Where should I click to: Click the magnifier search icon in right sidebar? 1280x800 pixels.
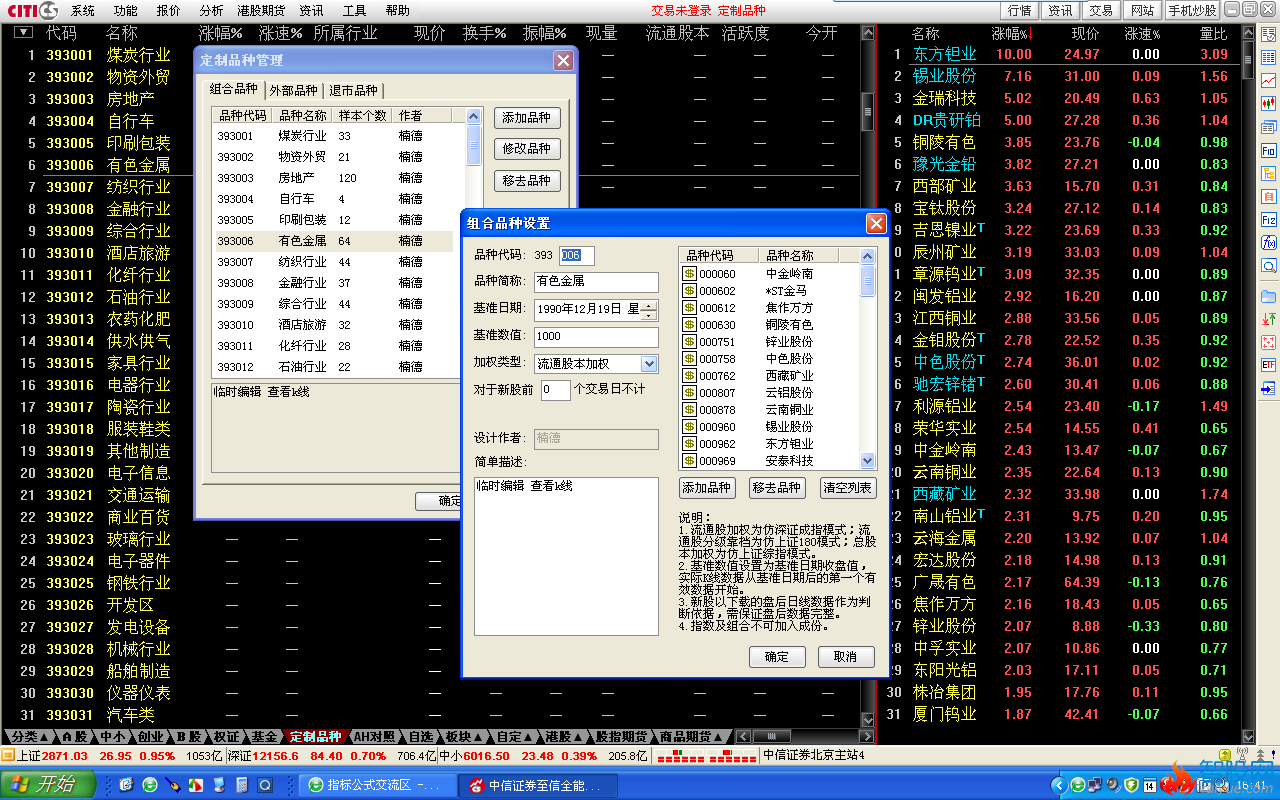(x=1268, y=266)
